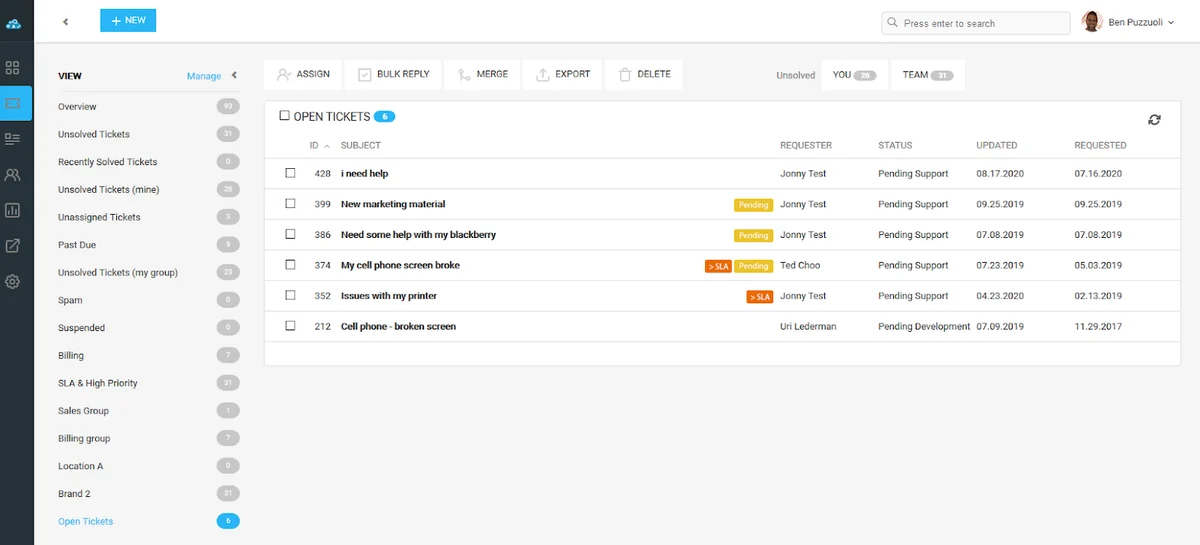Click the search input field
Viewport: 1200px width, 545px height.
(976, 23)
